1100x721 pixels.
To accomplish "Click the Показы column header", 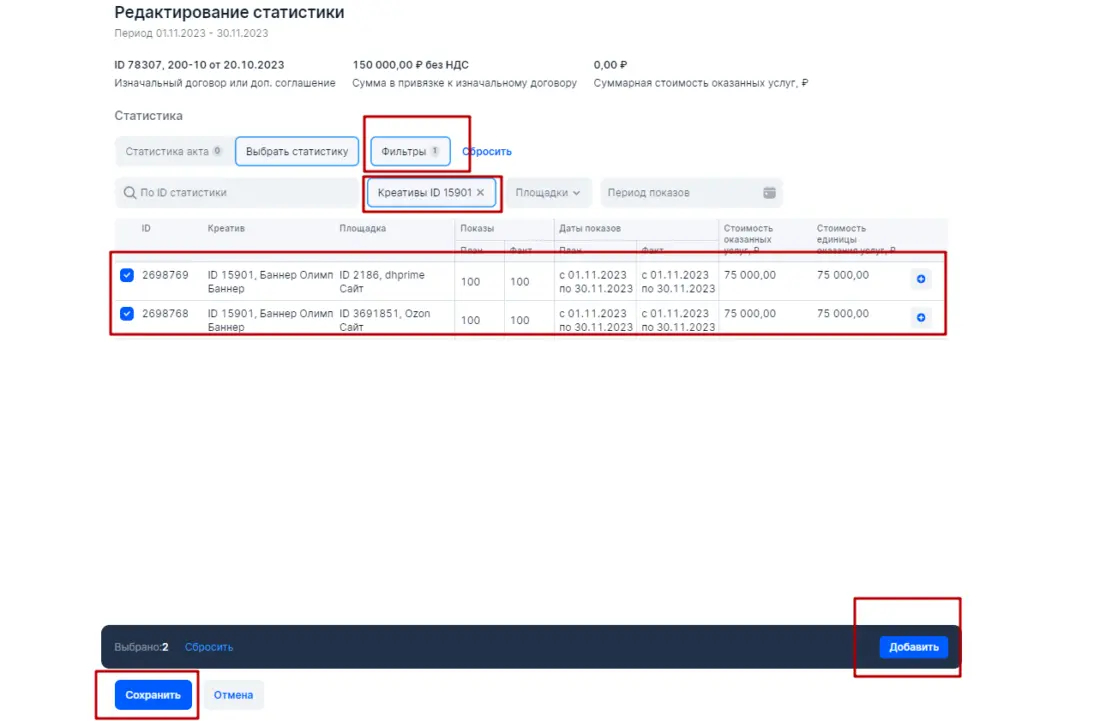I will click(x=477, y=229).
